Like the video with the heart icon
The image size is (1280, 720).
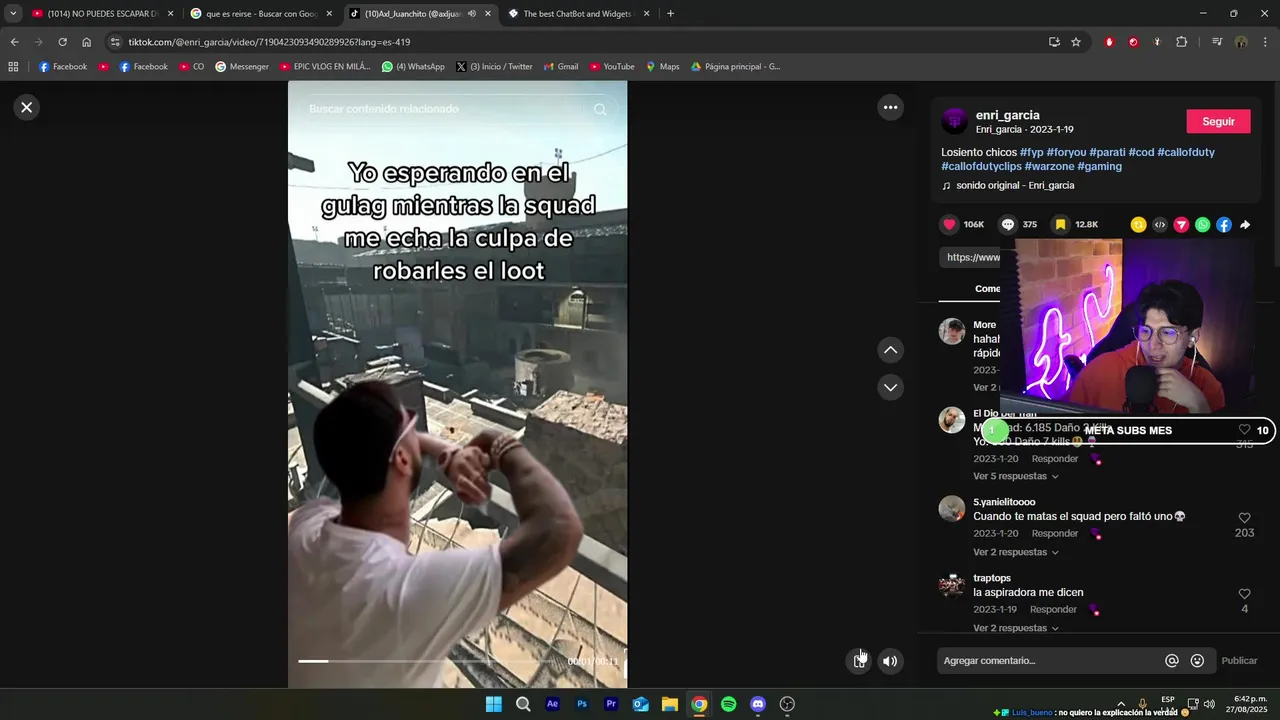point(950,225)
